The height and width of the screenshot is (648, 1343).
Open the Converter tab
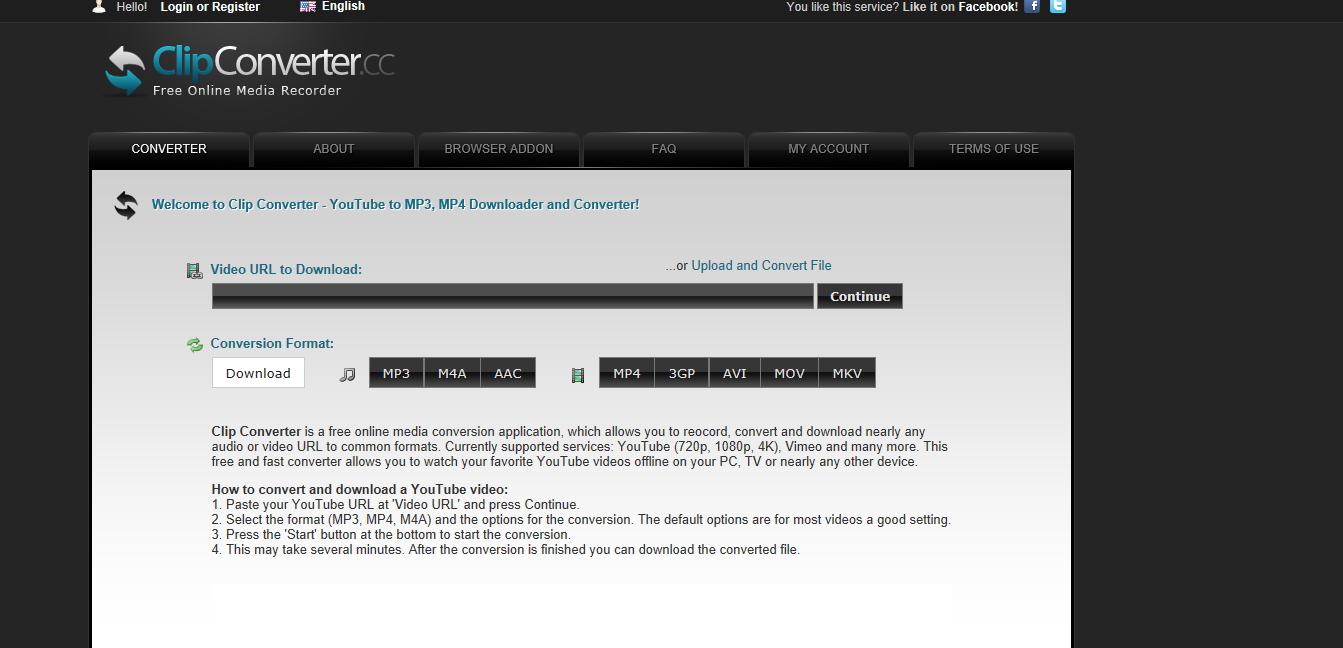pos(169,149)
